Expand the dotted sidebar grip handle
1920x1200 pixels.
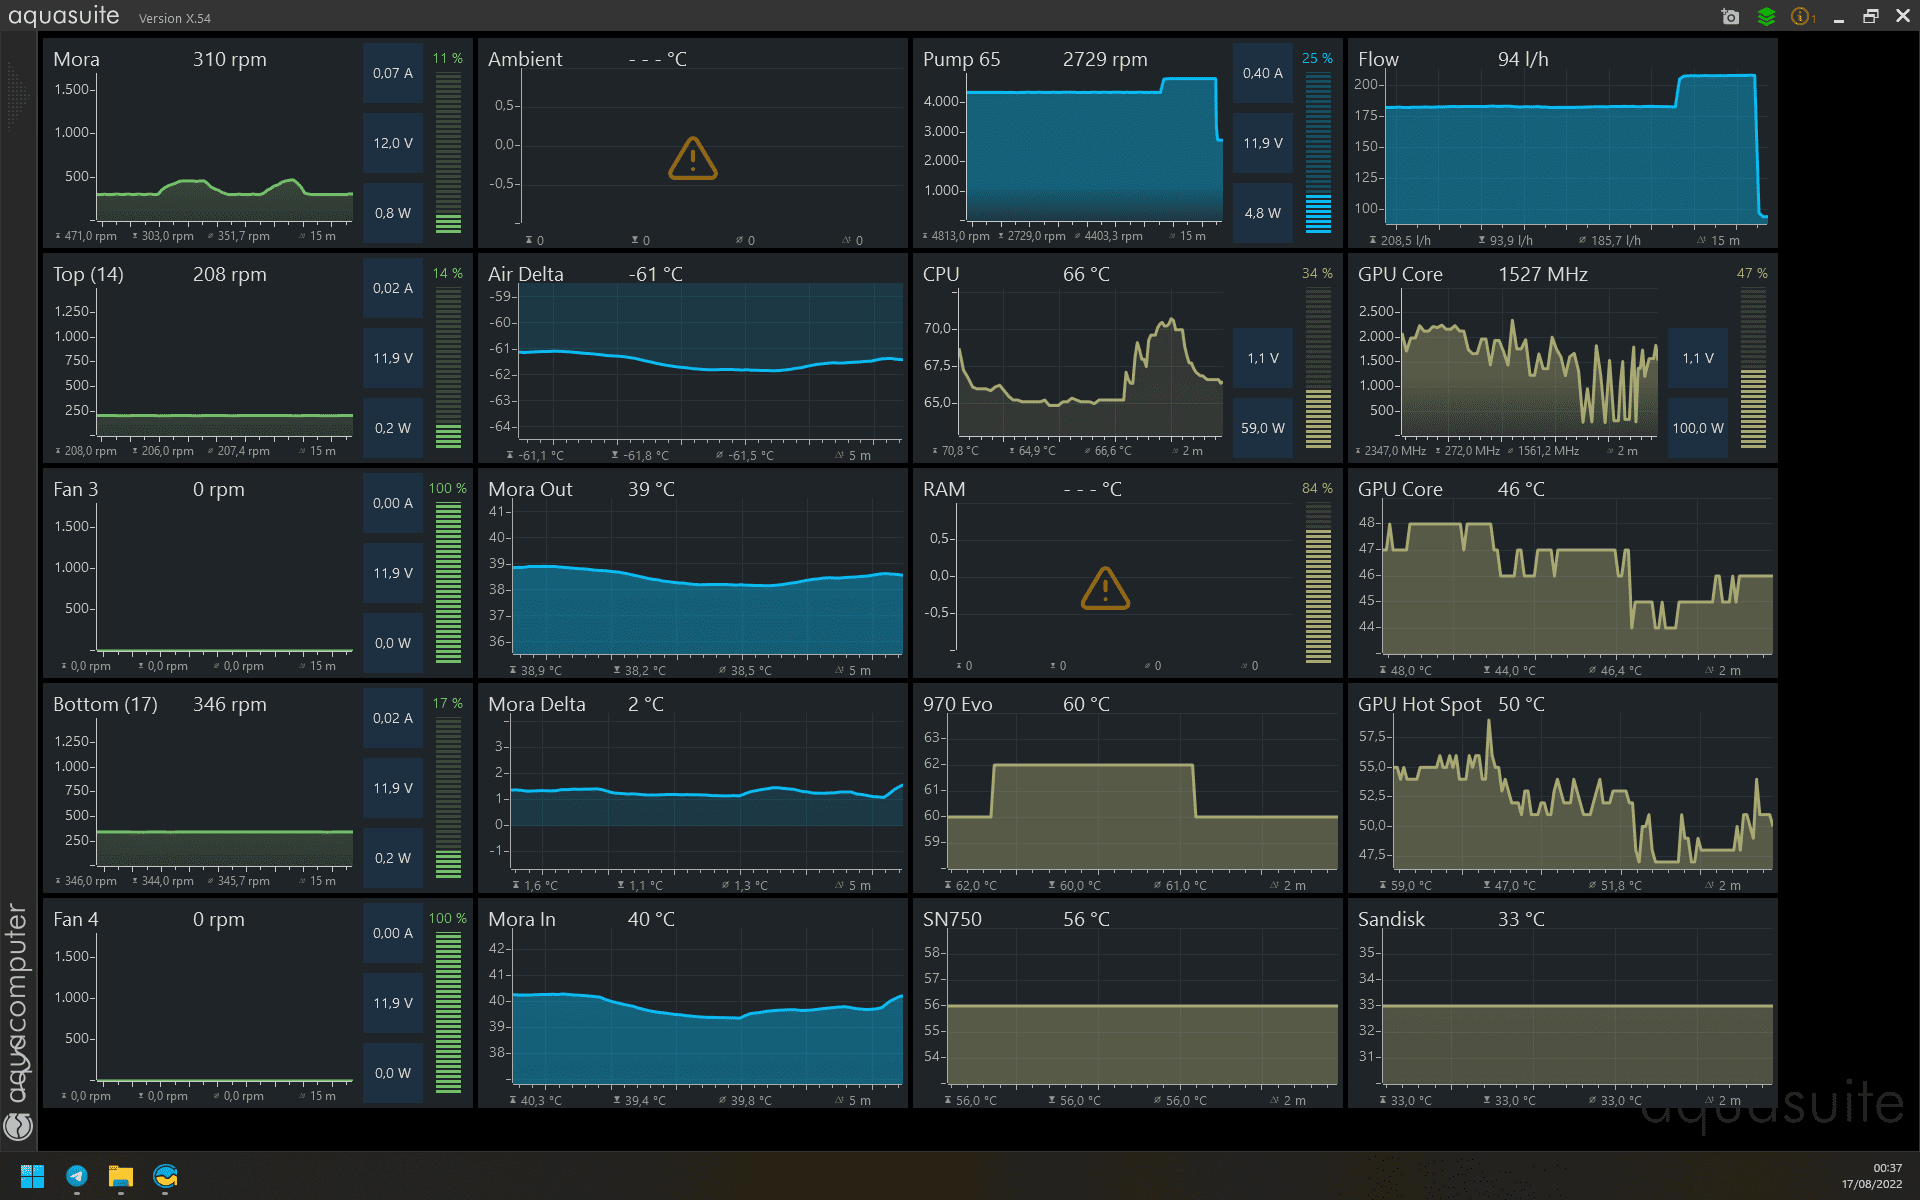[17, 97]
